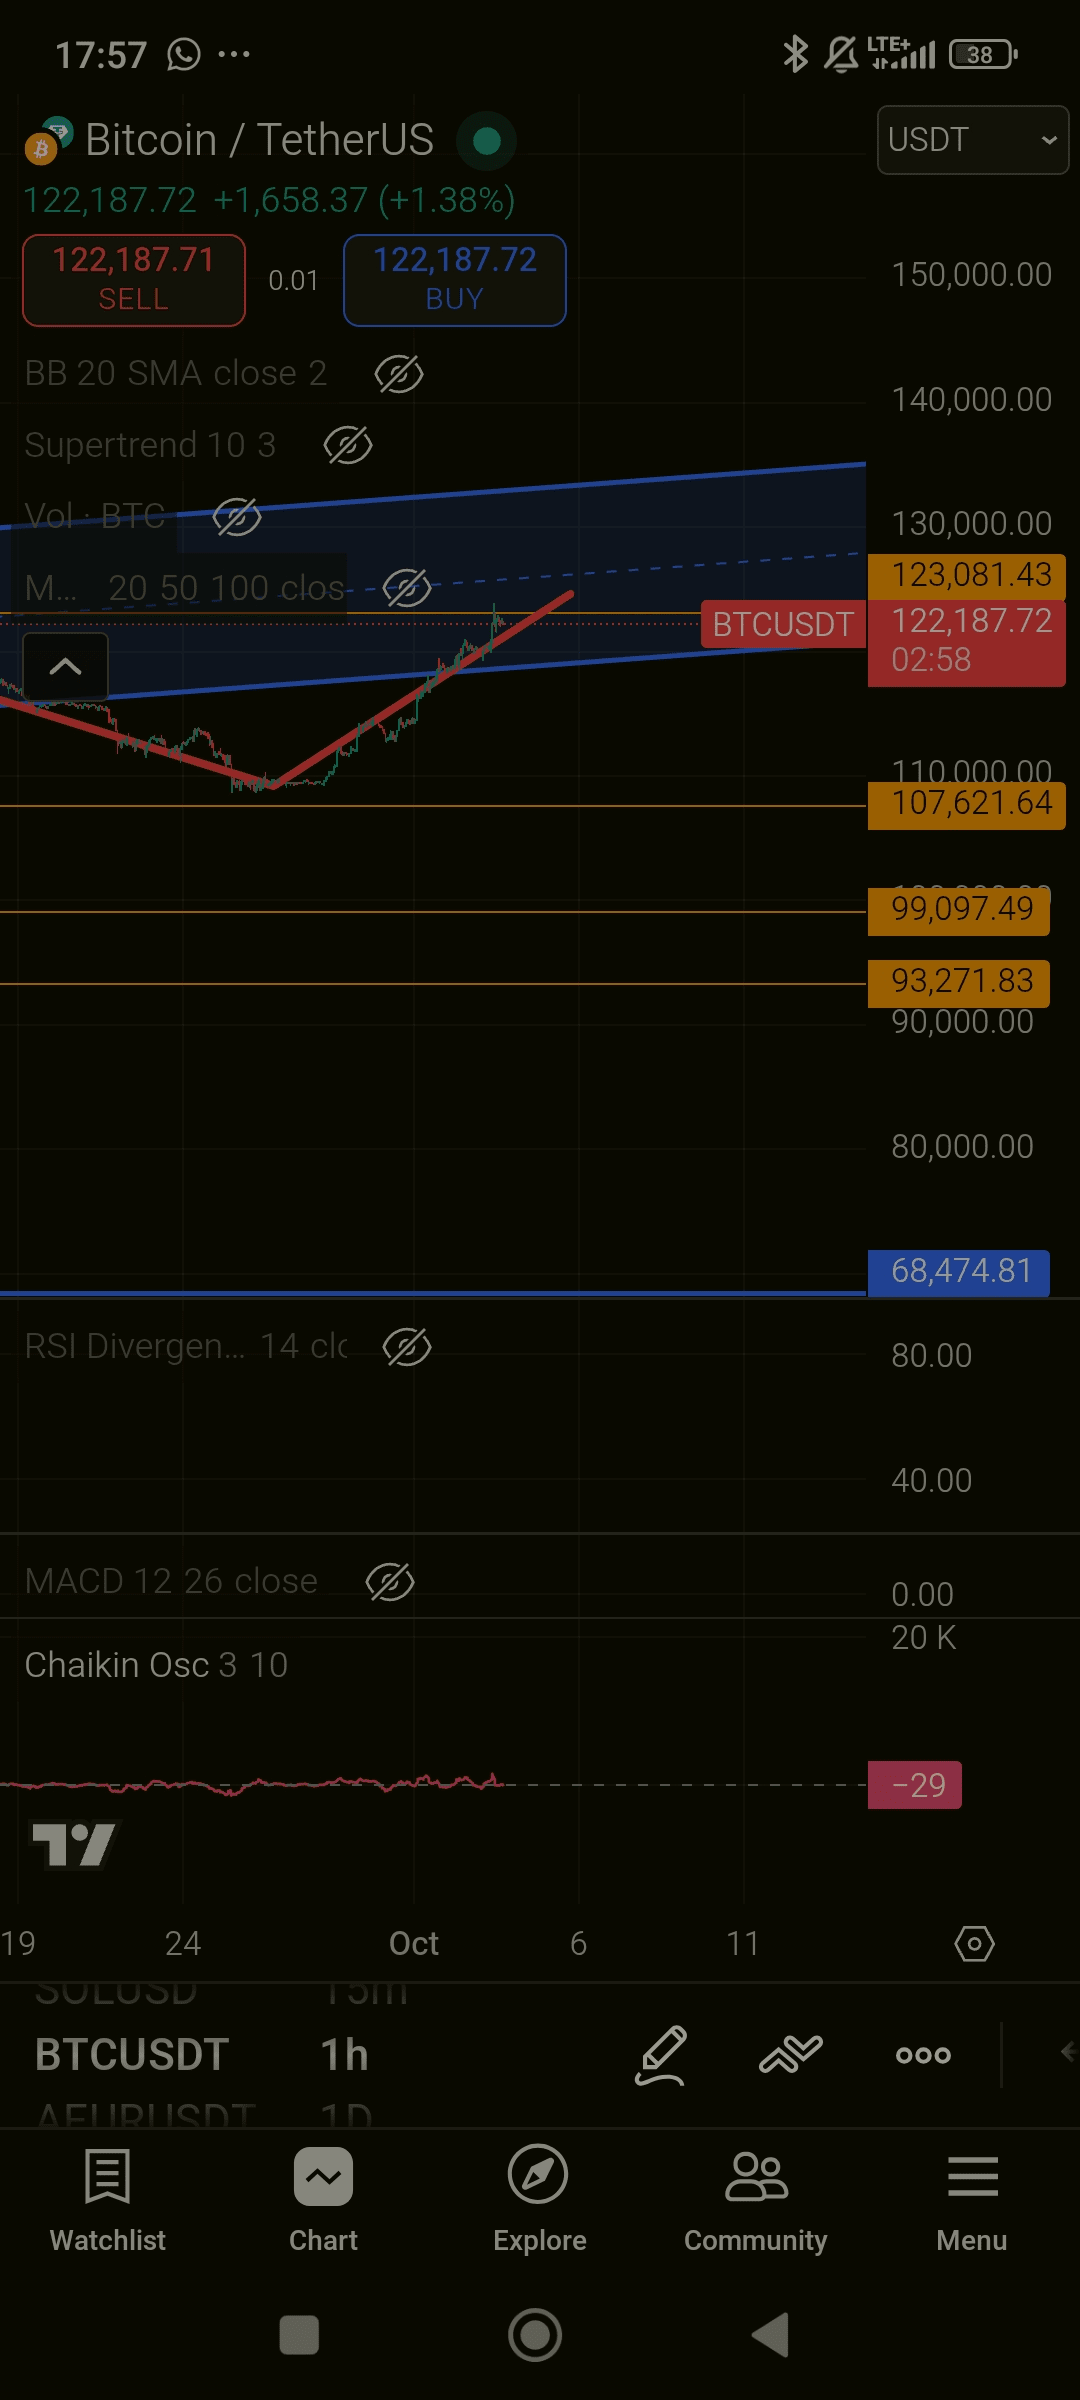Screen dimensions: 1080x2400
Task: Toggle visibility of Supertrend 10 3 indicator
Action: pos(348,445)
